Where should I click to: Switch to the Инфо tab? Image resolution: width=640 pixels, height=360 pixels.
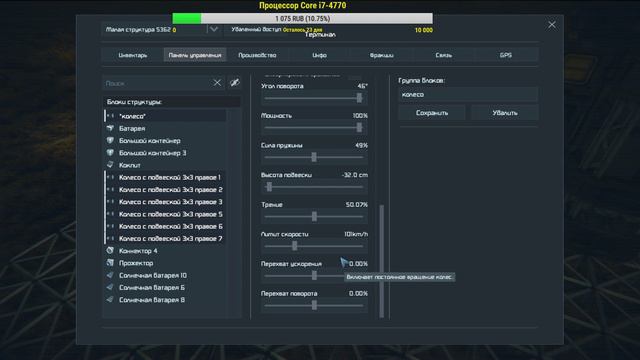pyautogui.click(x=319, y=55)
